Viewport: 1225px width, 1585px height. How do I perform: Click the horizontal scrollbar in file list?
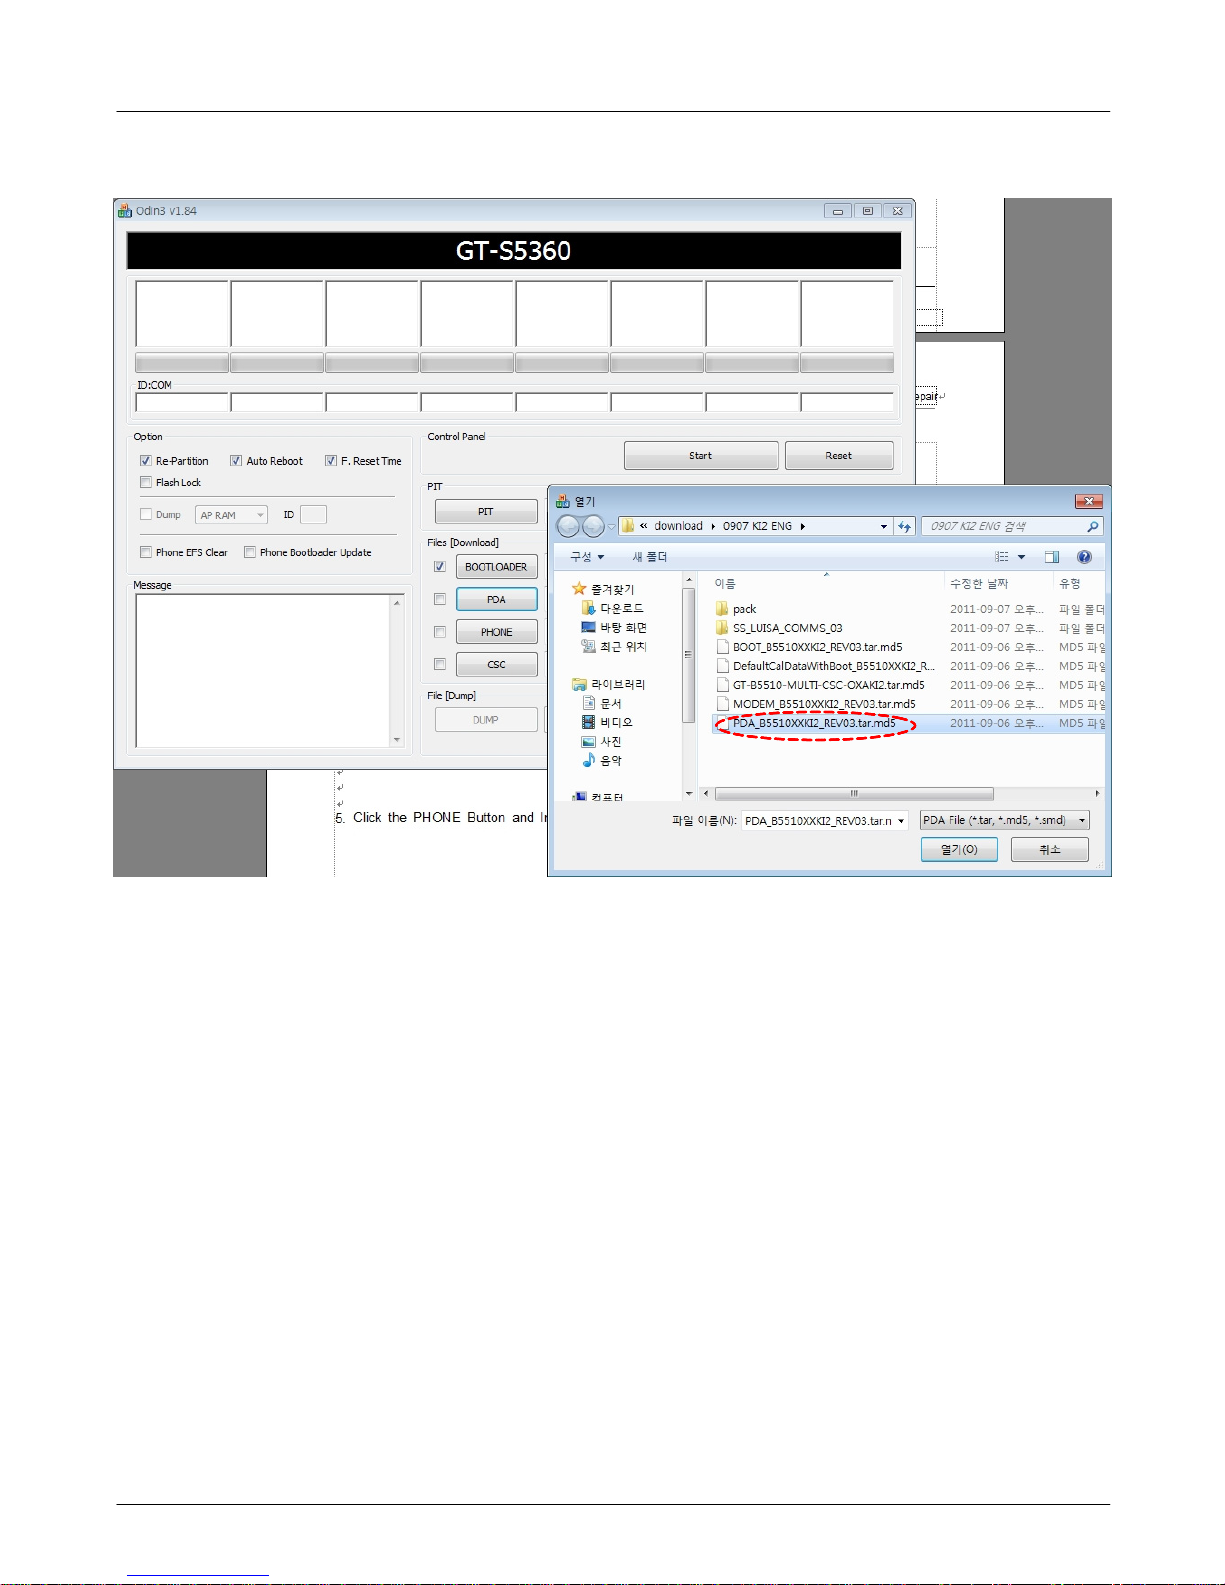854,793
